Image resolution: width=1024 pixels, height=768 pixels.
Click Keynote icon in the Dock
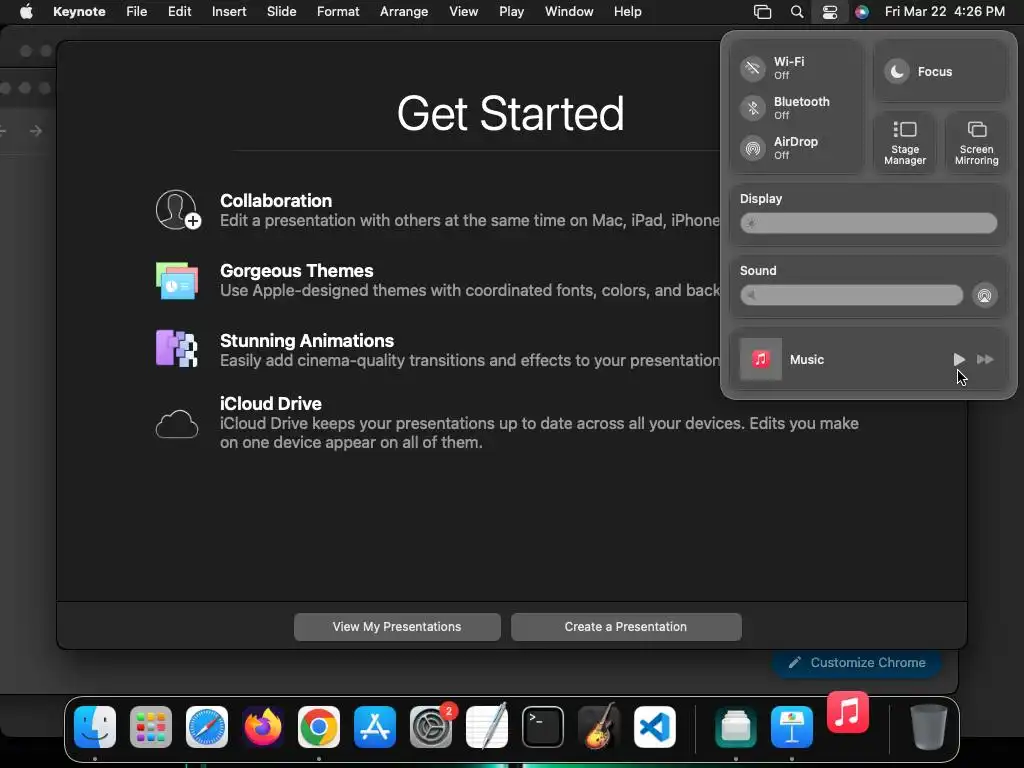792,727
